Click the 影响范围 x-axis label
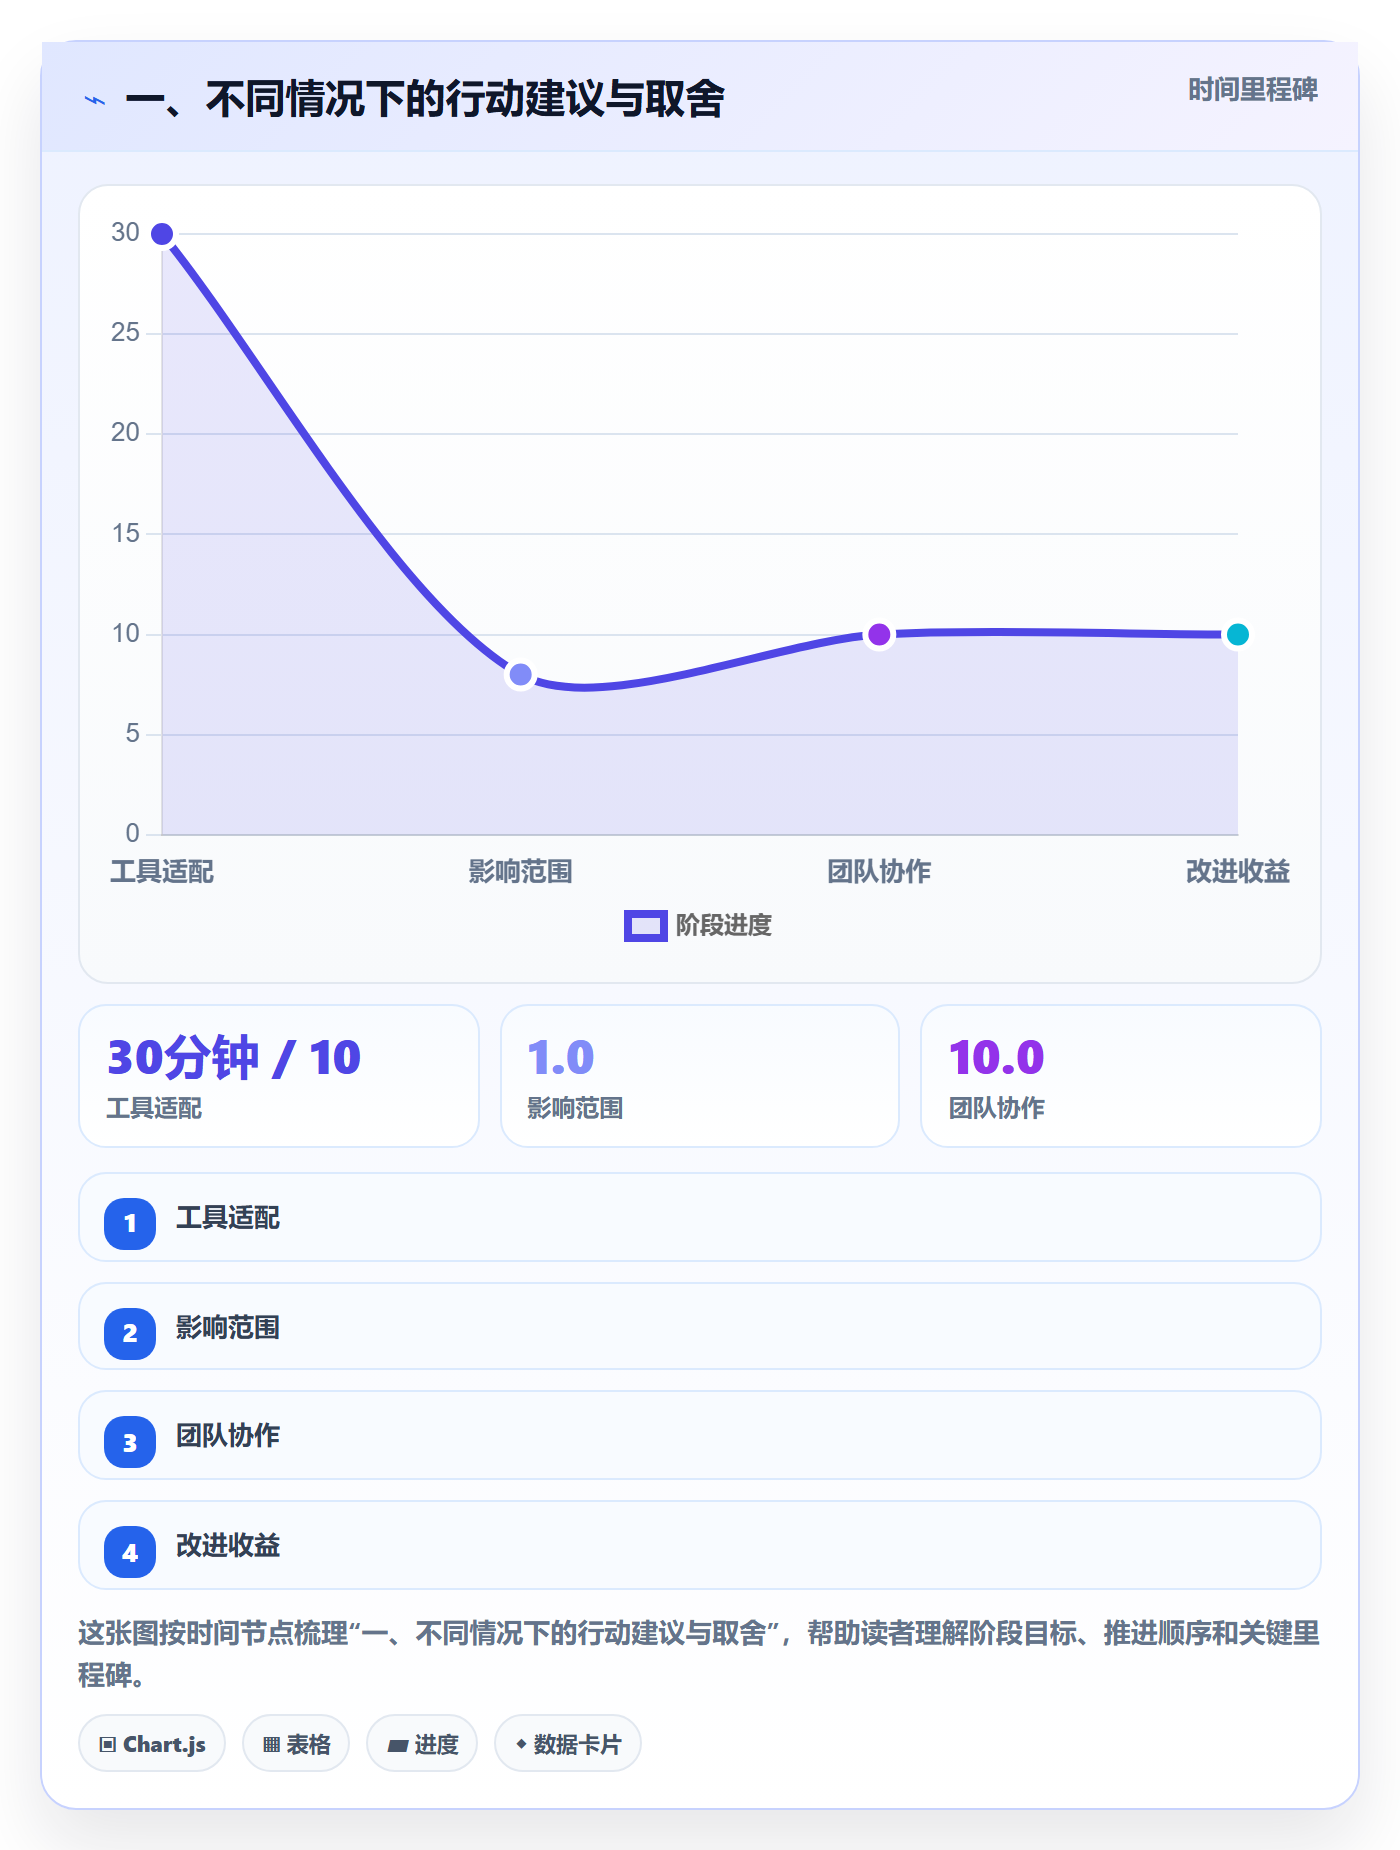 coord(520,871)
